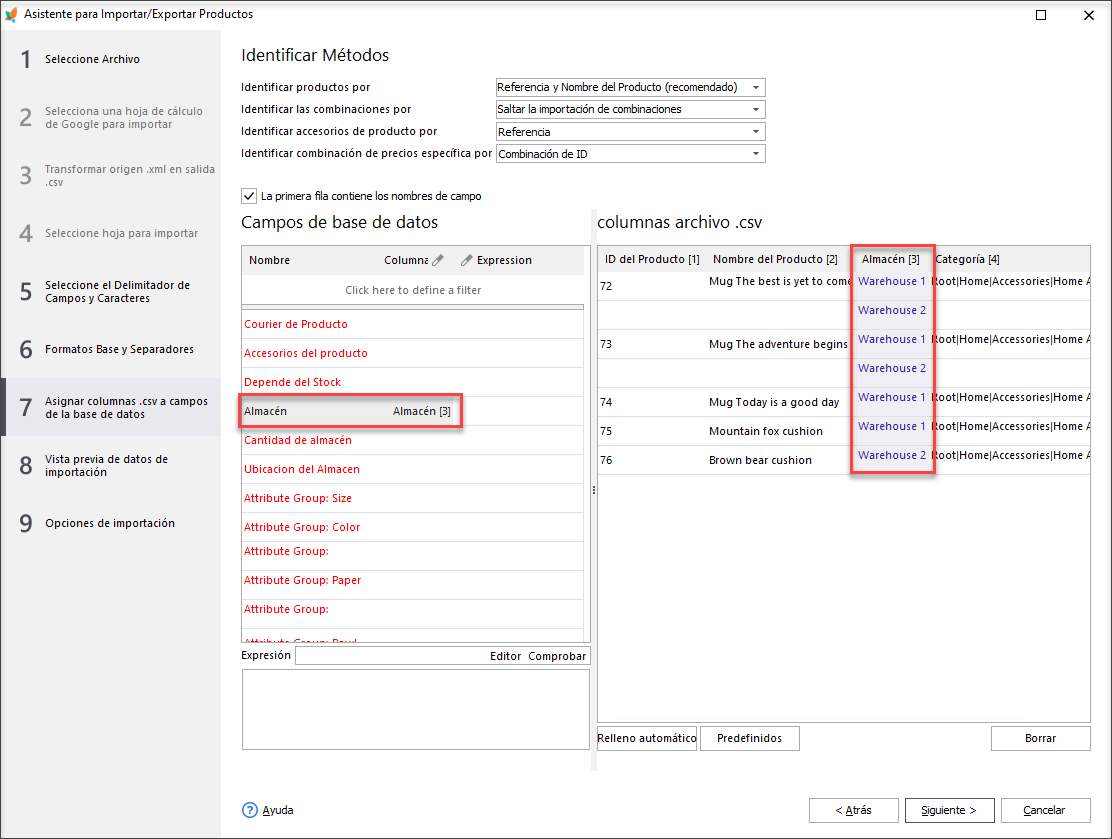Select 'Attribute Group: Color' field
1112x839 pixels.
pyautogui.click(x=413, y=528)
